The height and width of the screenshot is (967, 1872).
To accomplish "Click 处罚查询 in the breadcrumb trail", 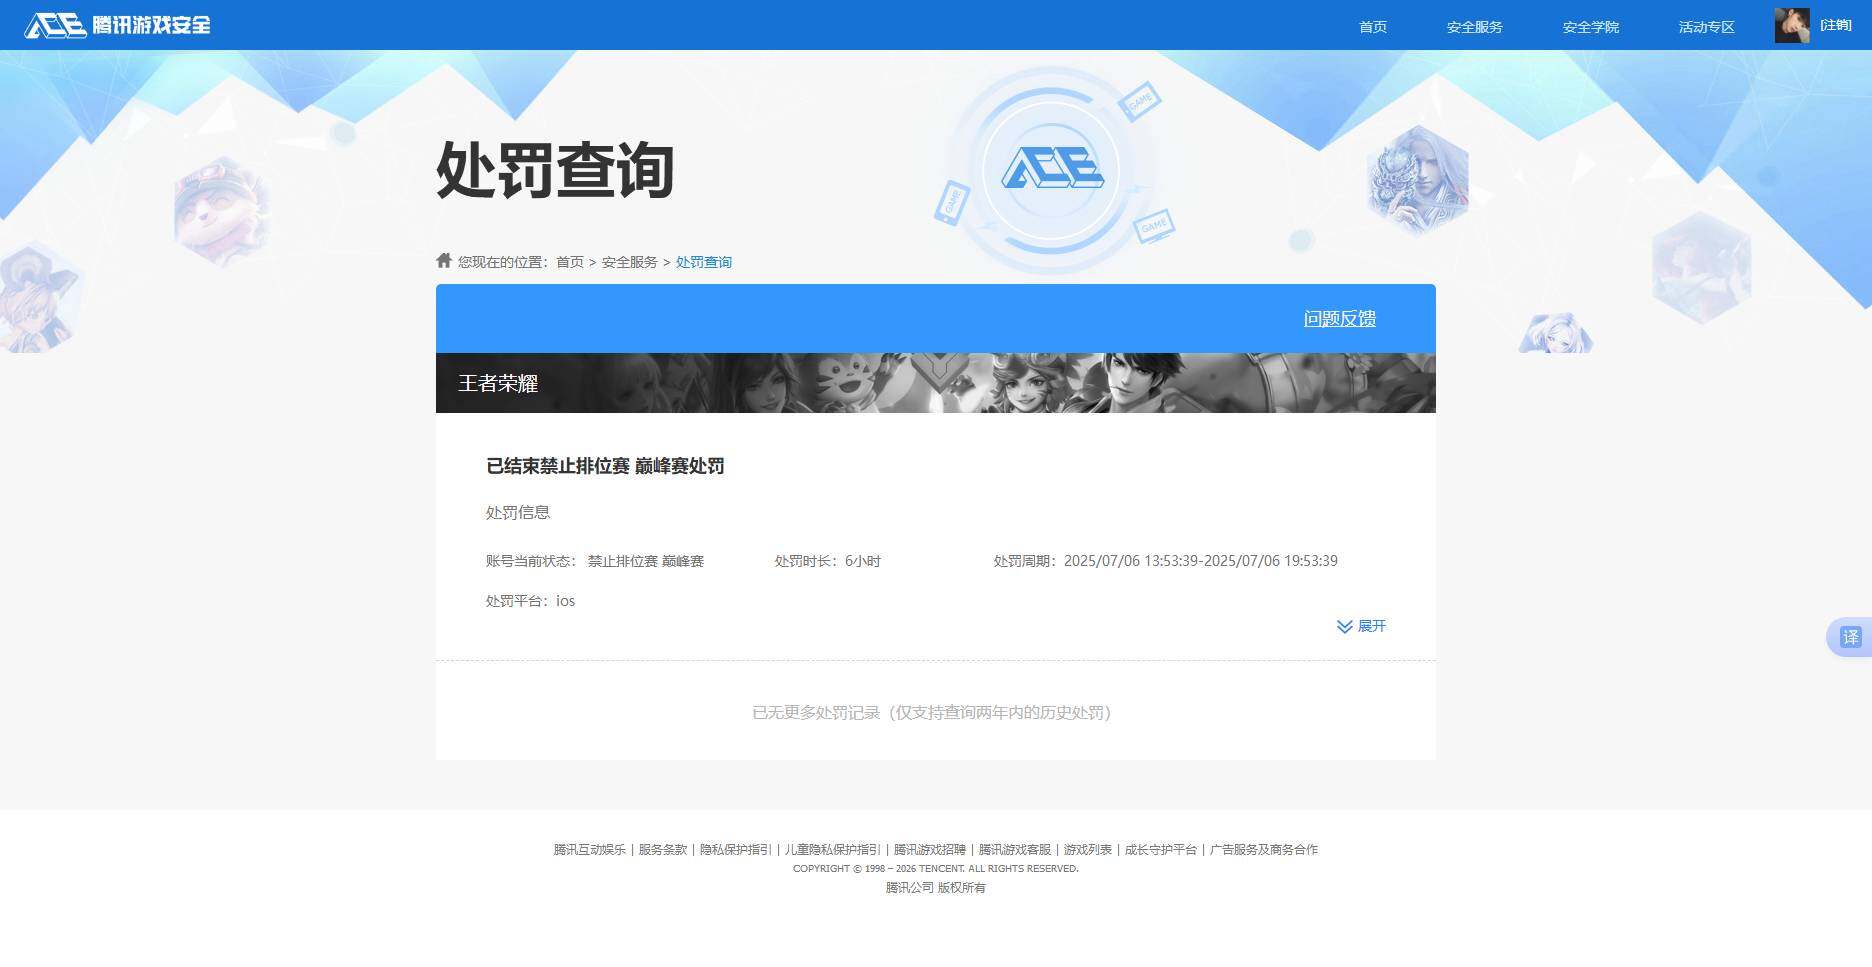I will point(704,261).
